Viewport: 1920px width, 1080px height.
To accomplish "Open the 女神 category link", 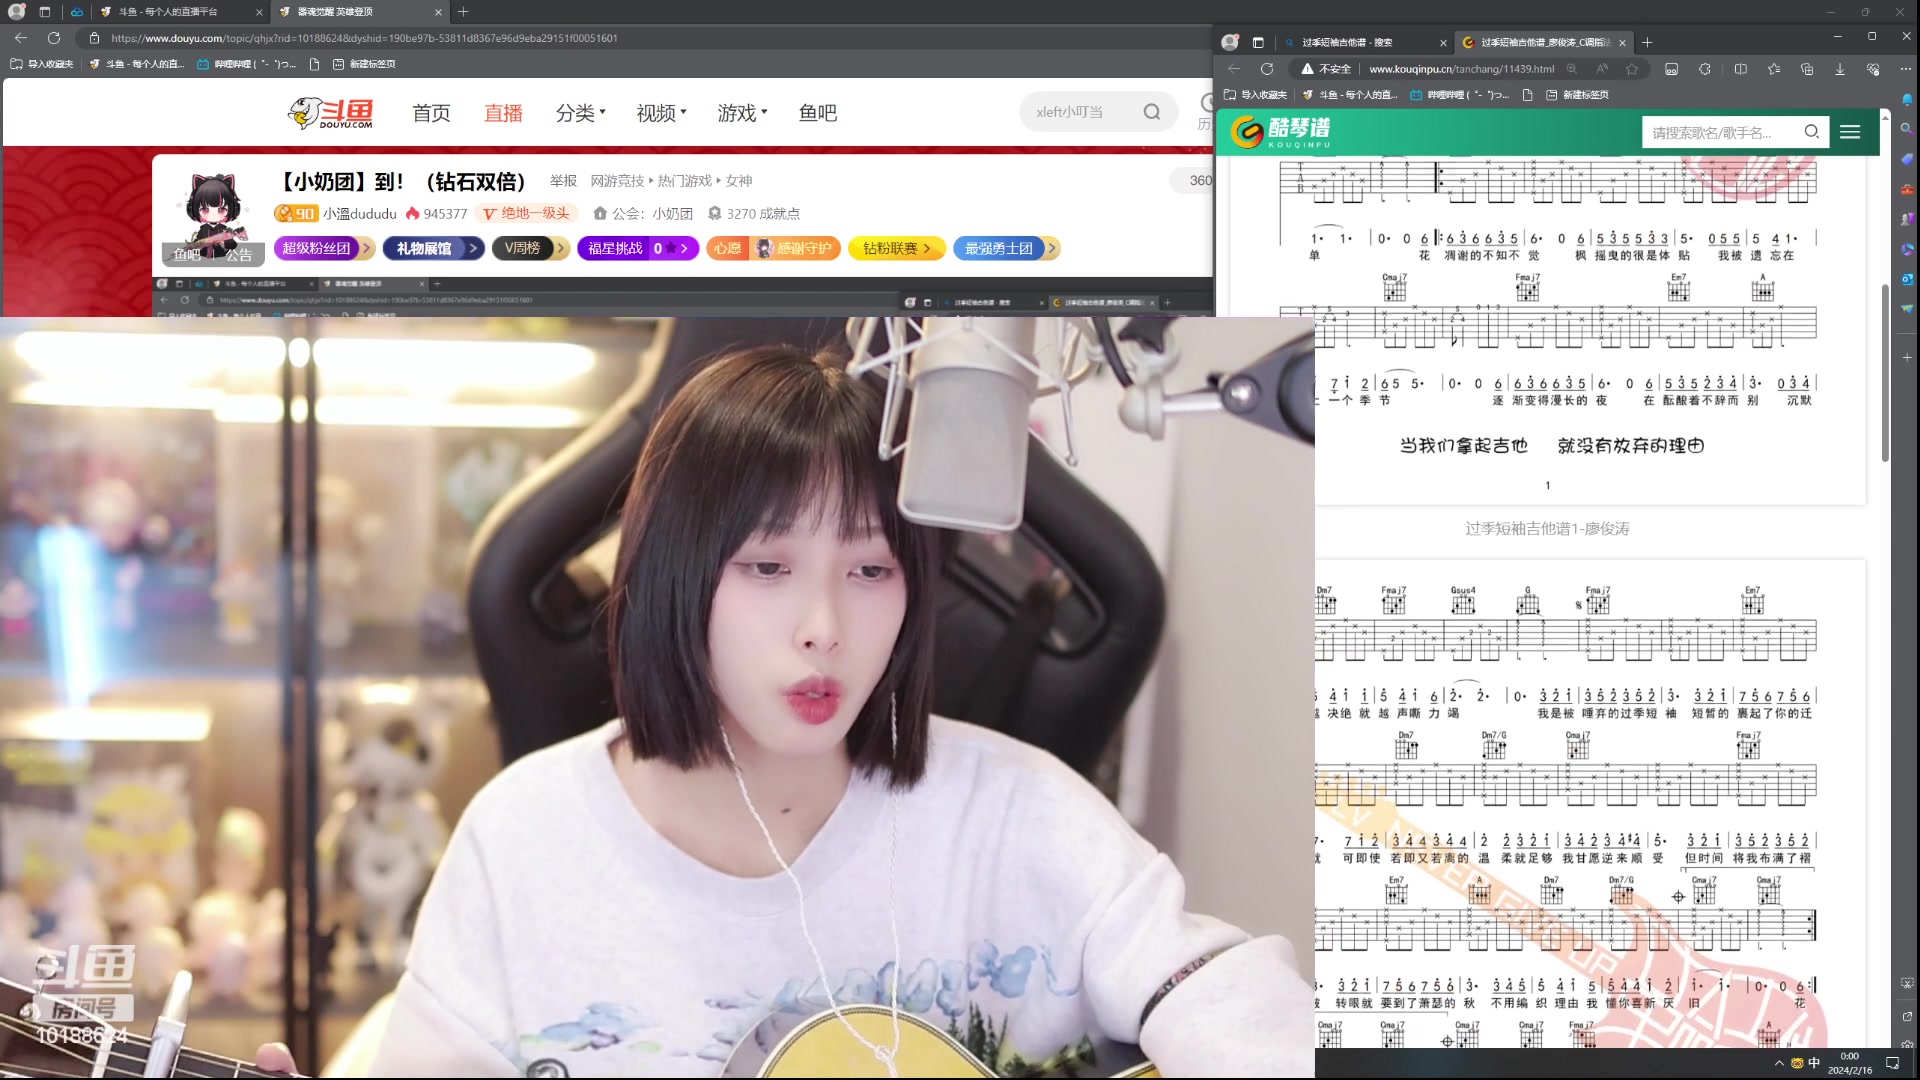I will pyautogui.click(x=739, y=181).
